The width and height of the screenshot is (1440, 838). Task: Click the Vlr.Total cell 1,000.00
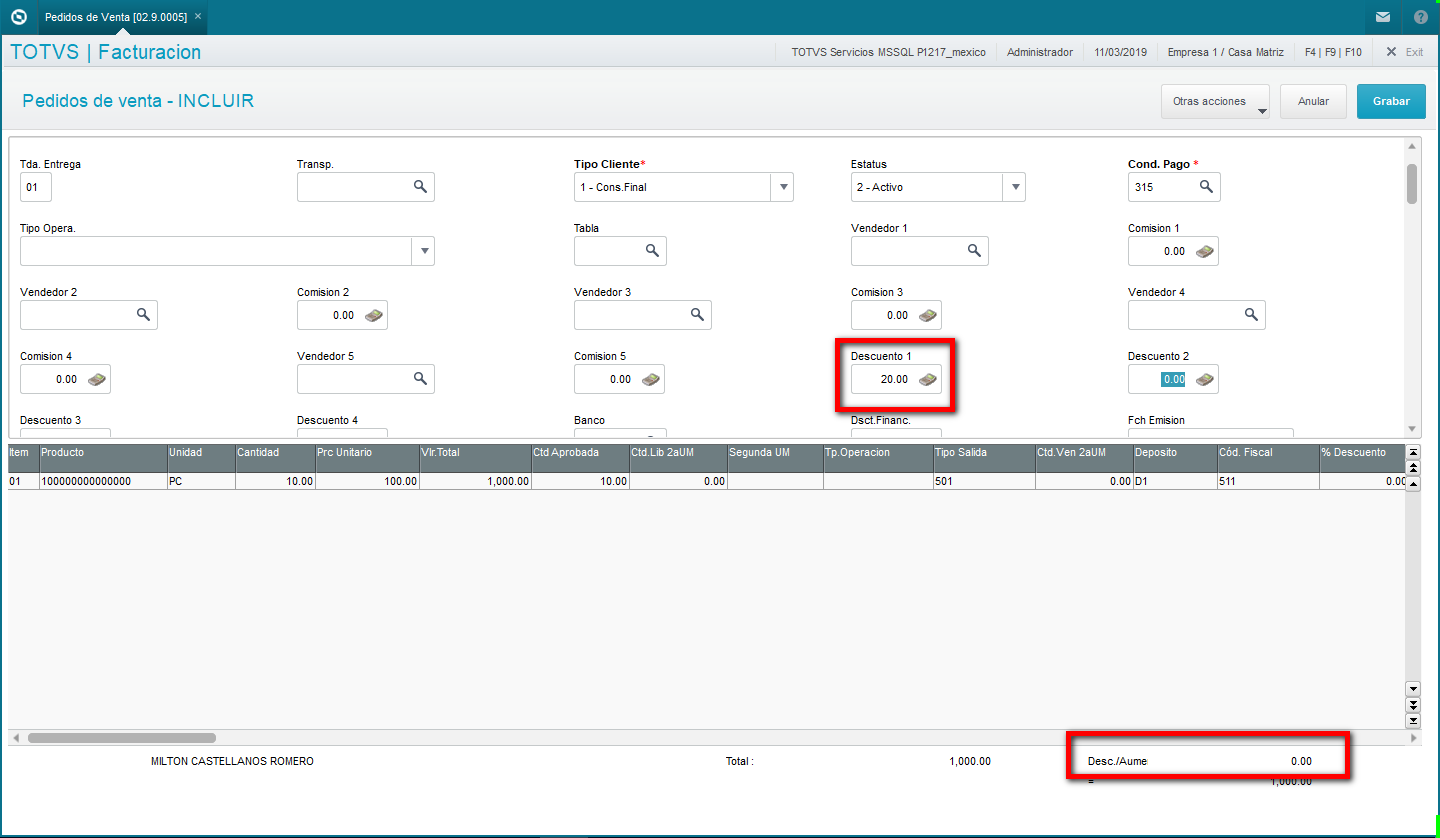[476, 481]
